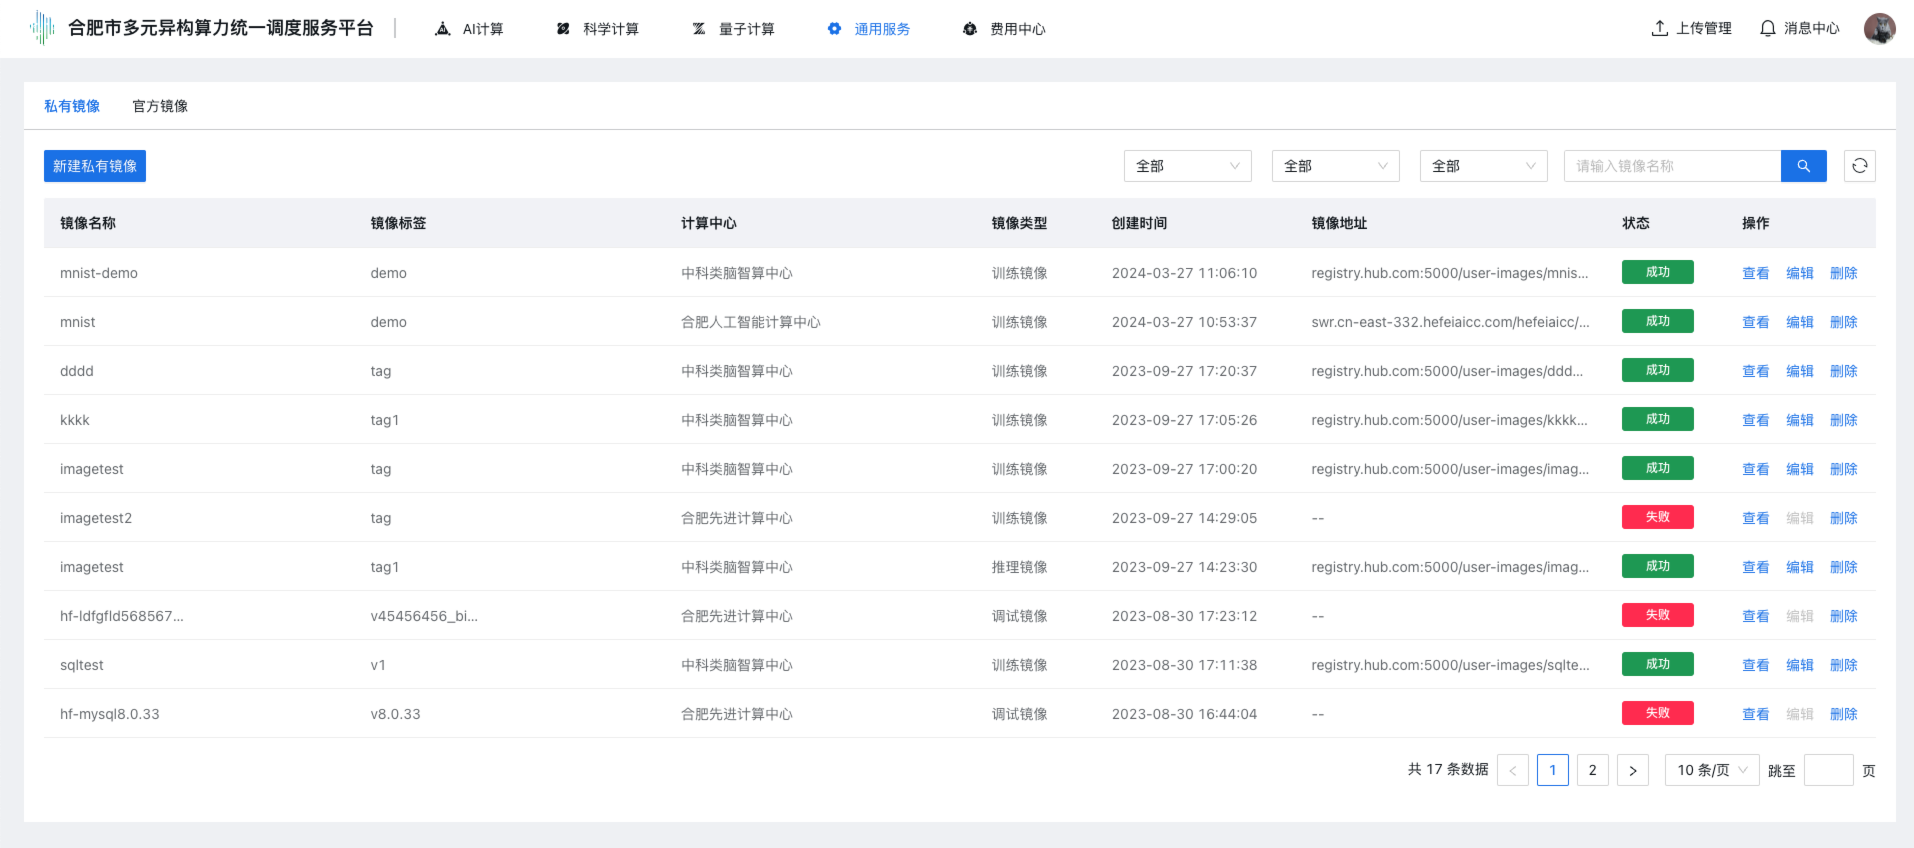The height and width of the screenshot is (848, 1914).
Task: Open the 费用中心 page
Action: point(1004,29)
